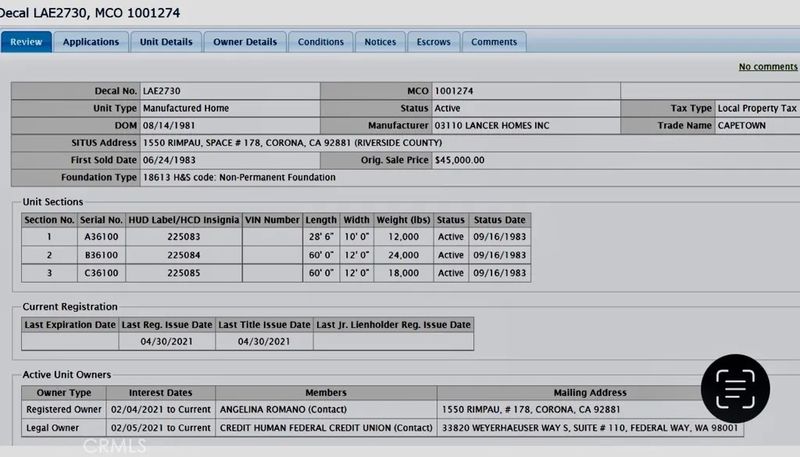Click member Angelina Romano in owners table

coord(271,410)
